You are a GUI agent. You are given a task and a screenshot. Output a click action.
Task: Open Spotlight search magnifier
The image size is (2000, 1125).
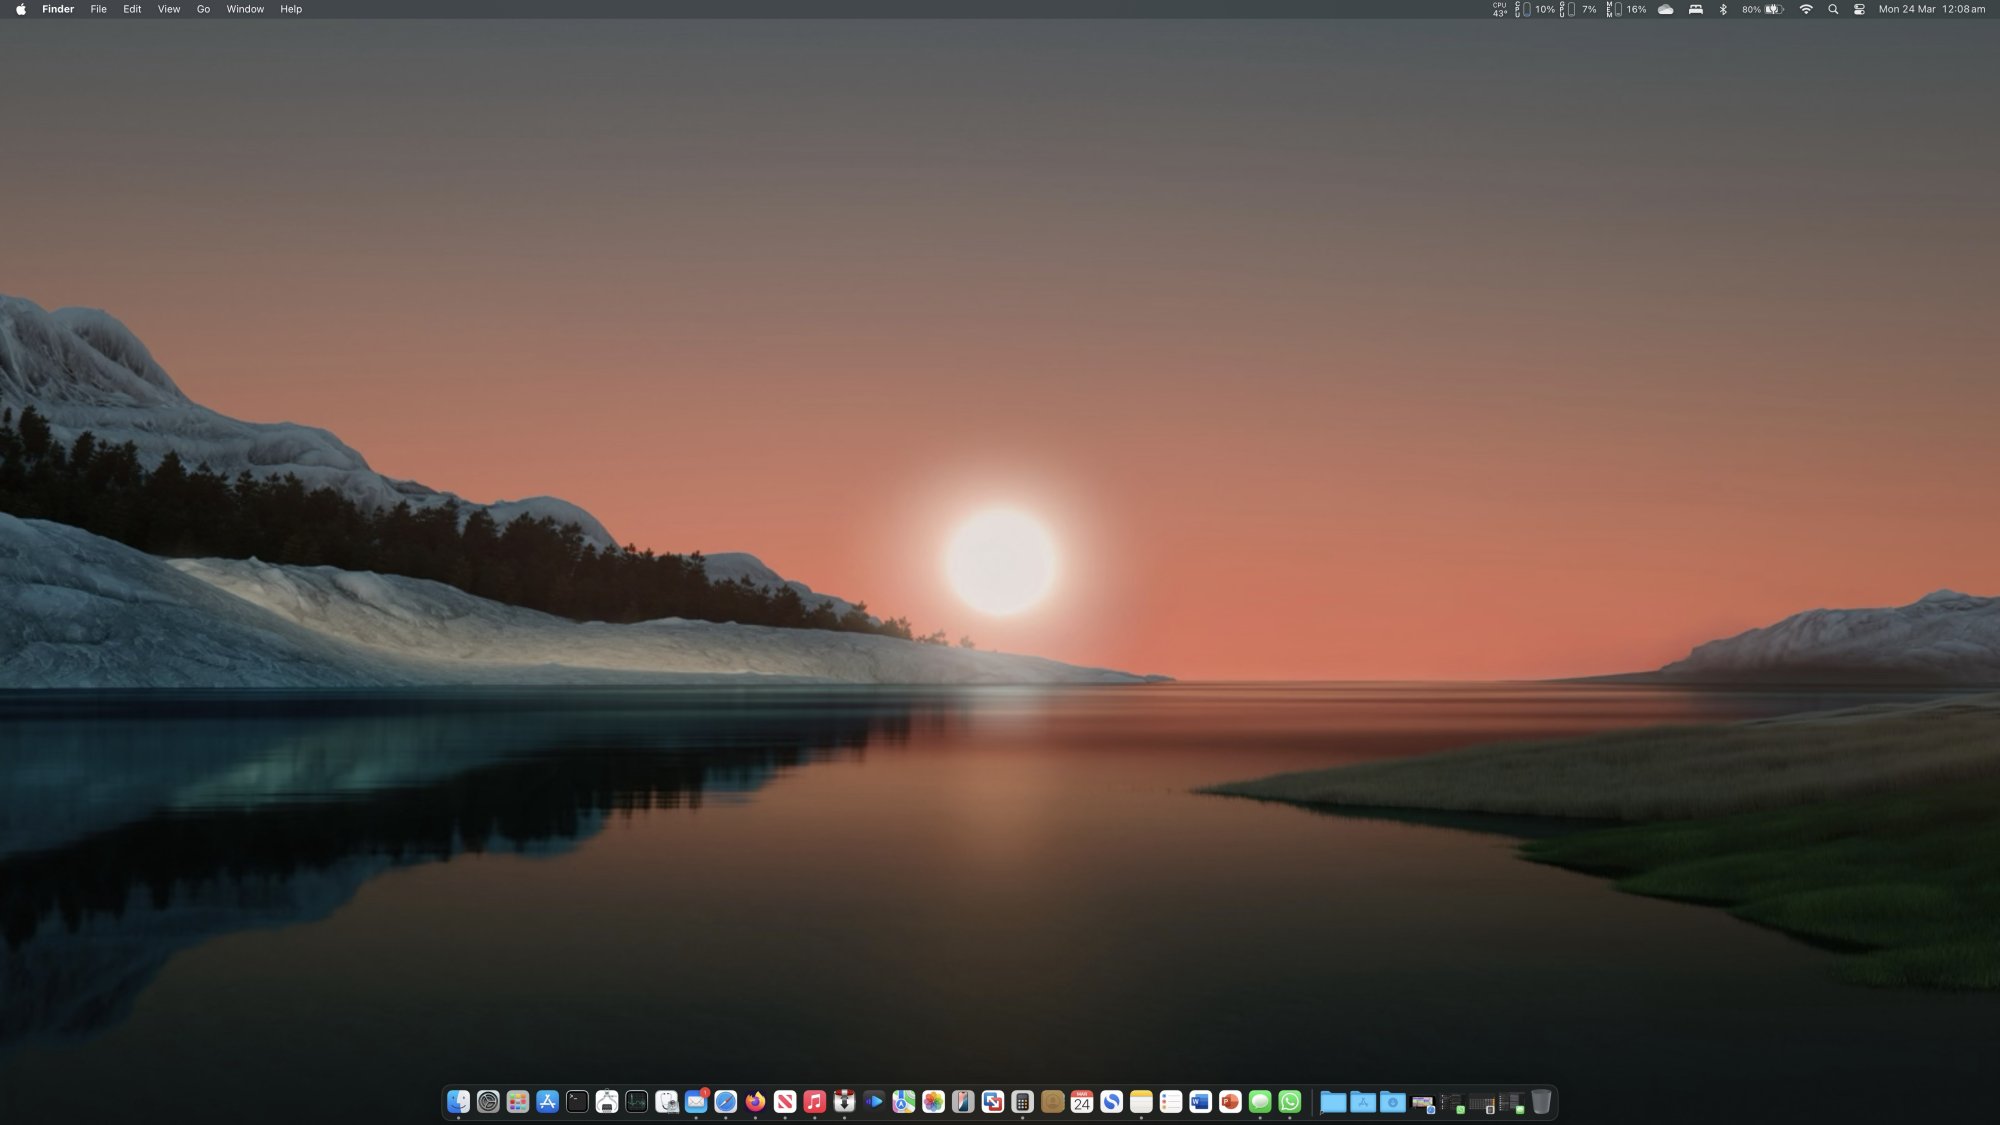click(x=1833, y=9)
